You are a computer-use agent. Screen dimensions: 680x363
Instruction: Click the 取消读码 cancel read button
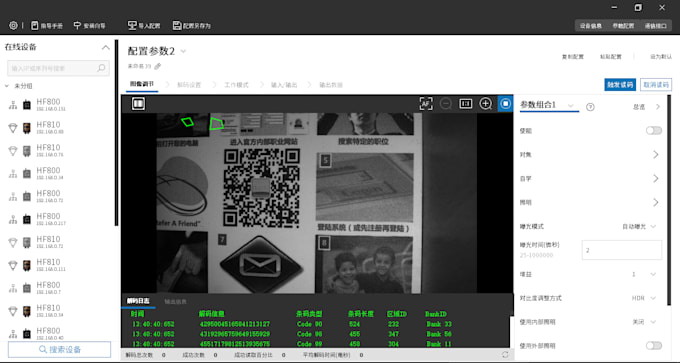(656, 85)
